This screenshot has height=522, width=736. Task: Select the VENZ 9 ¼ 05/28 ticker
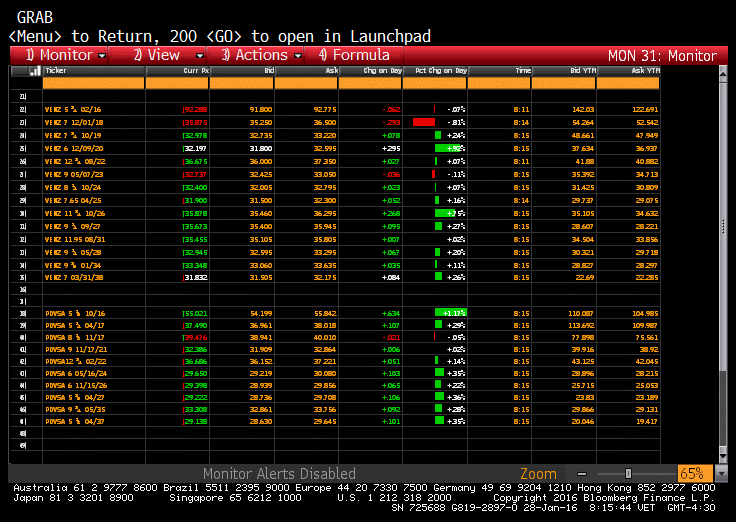tap(73, 253)
